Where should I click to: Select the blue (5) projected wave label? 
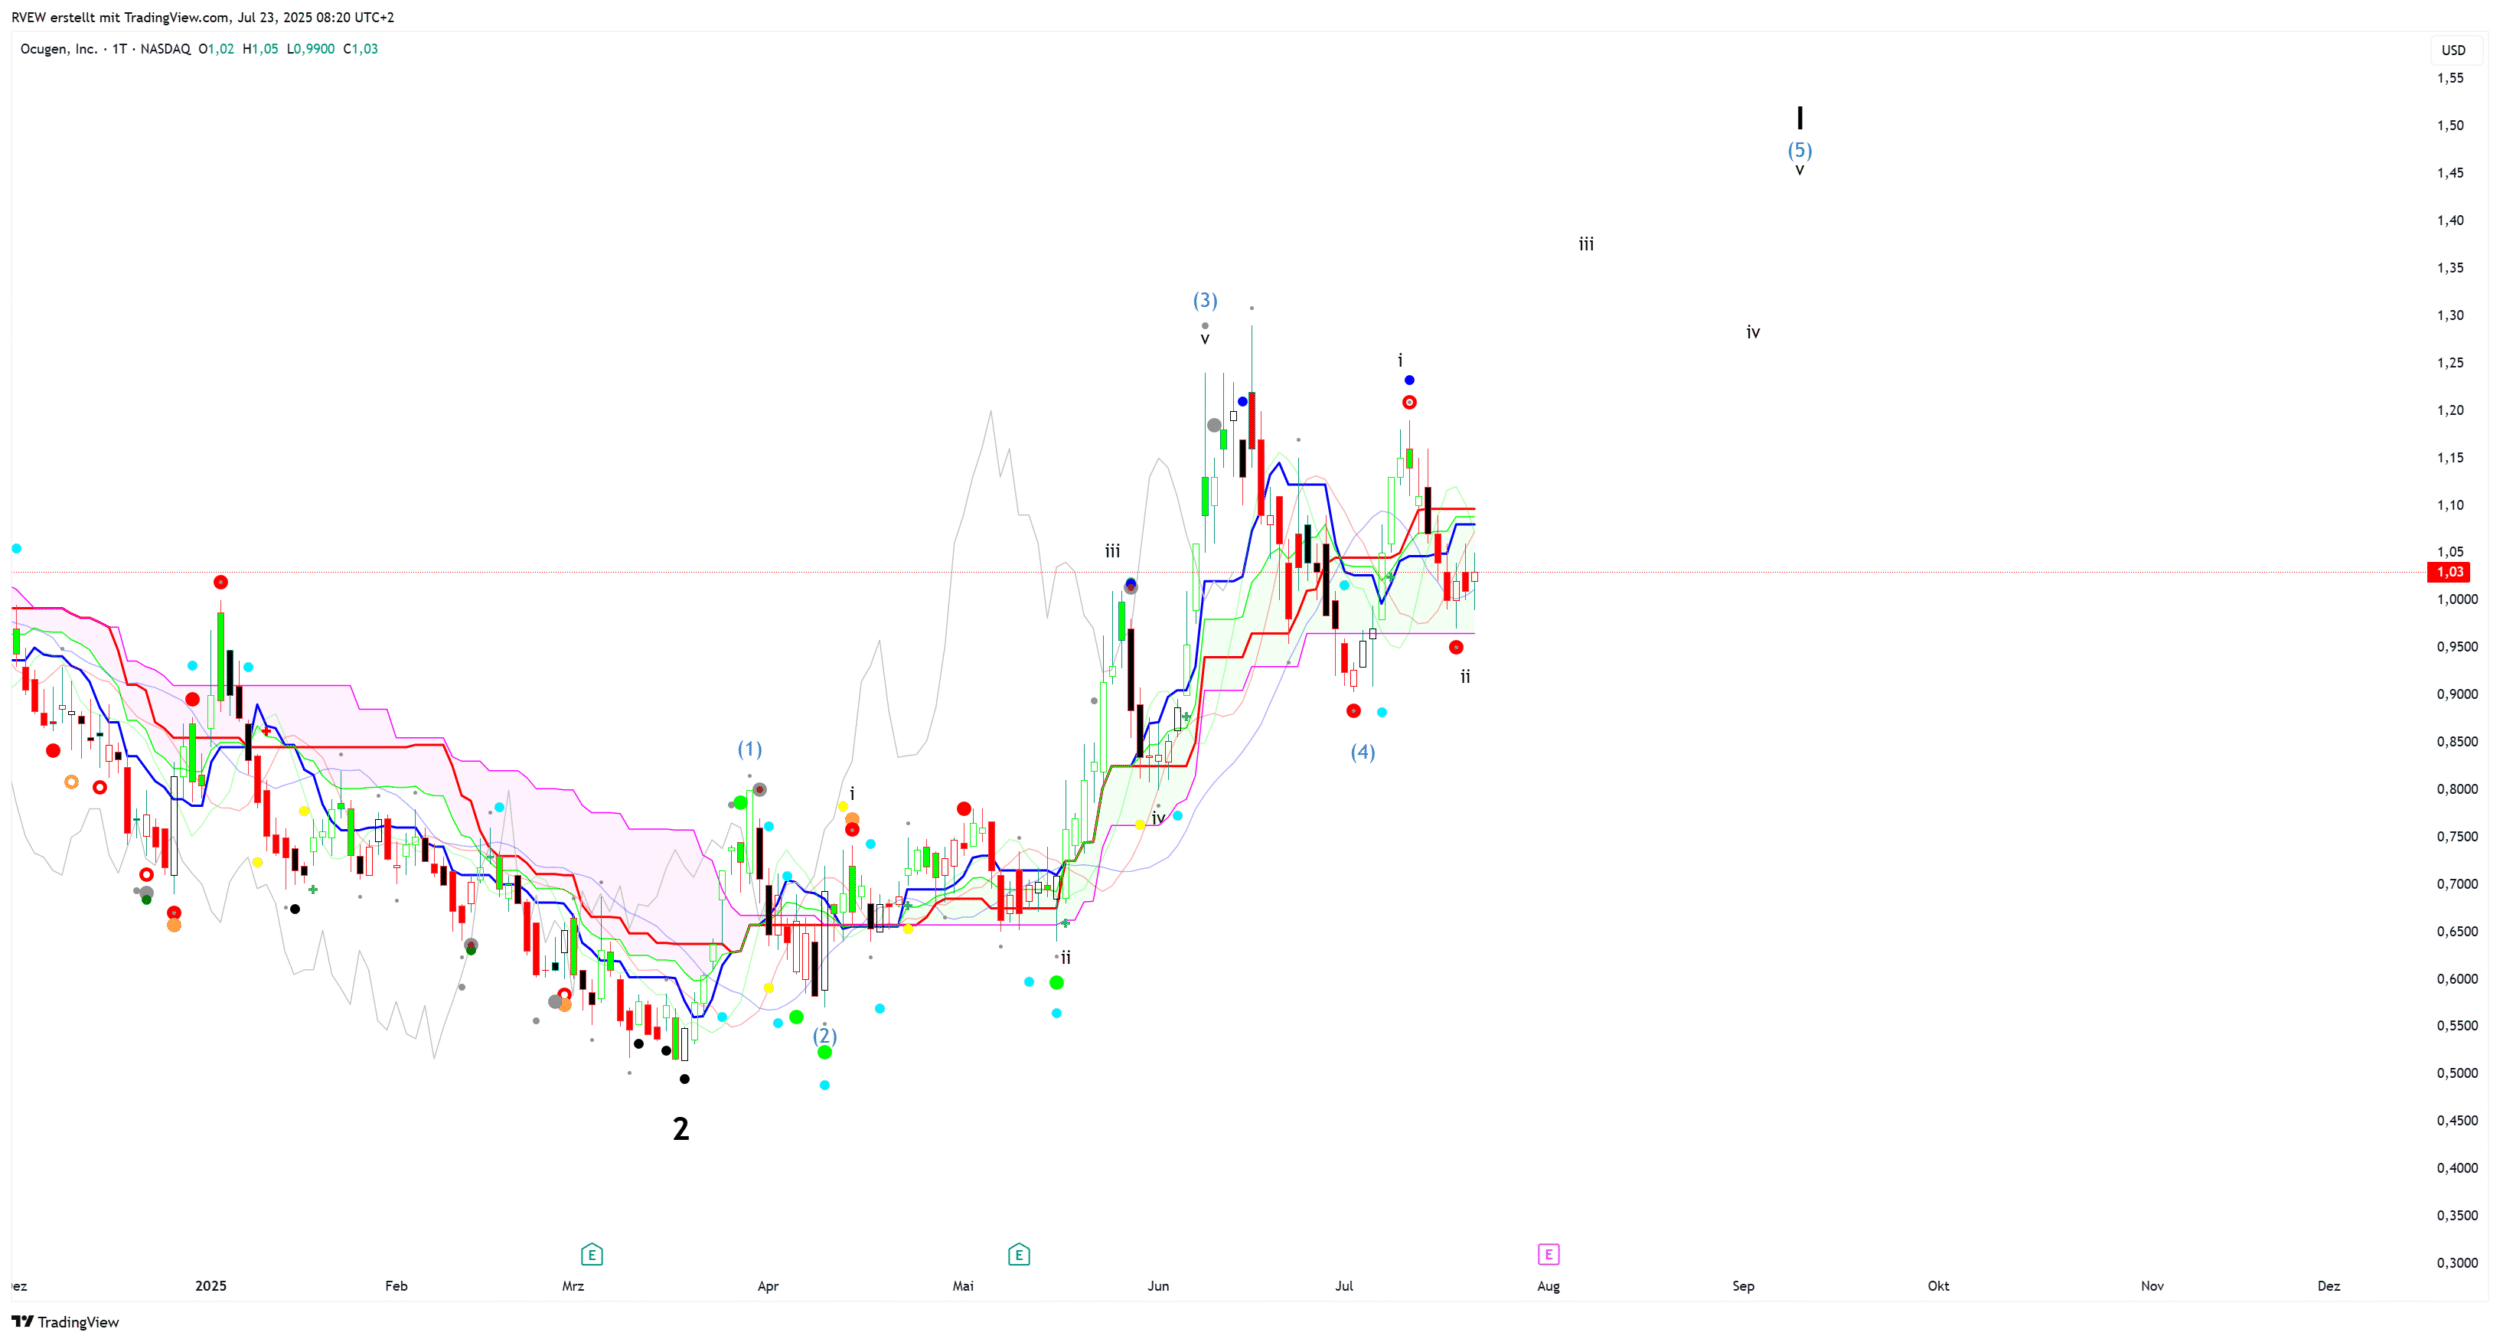point(1799,150)
